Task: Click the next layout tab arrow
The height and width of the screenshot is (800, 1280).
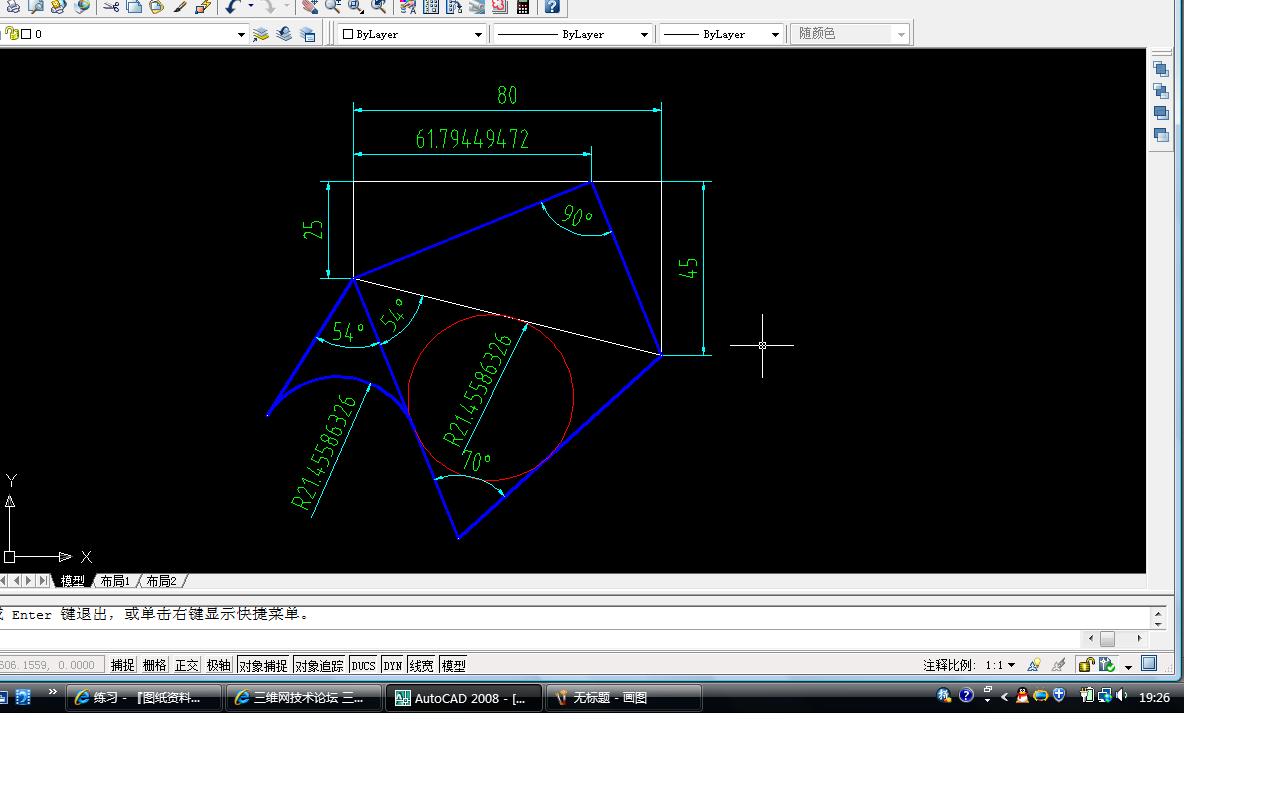Action: pos(29,581)
